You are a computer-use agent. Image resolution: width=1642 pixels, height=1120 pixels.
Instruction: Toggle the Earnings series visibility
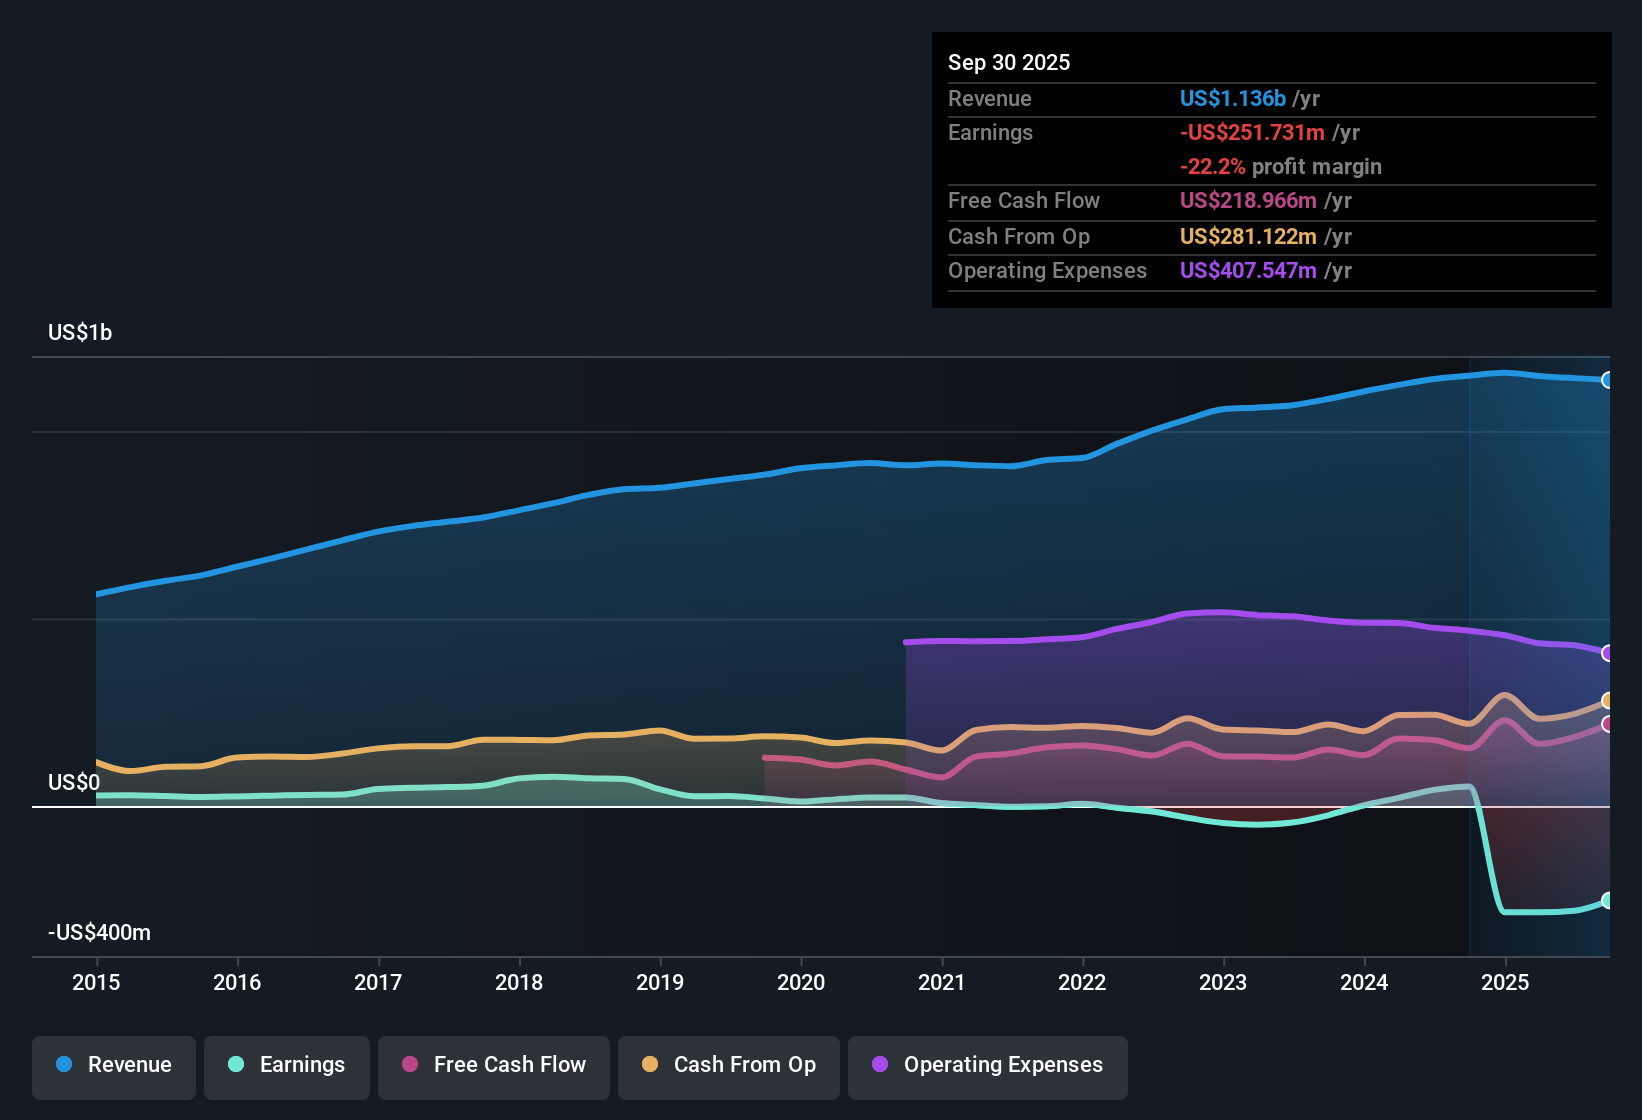tap(286, 1065)
